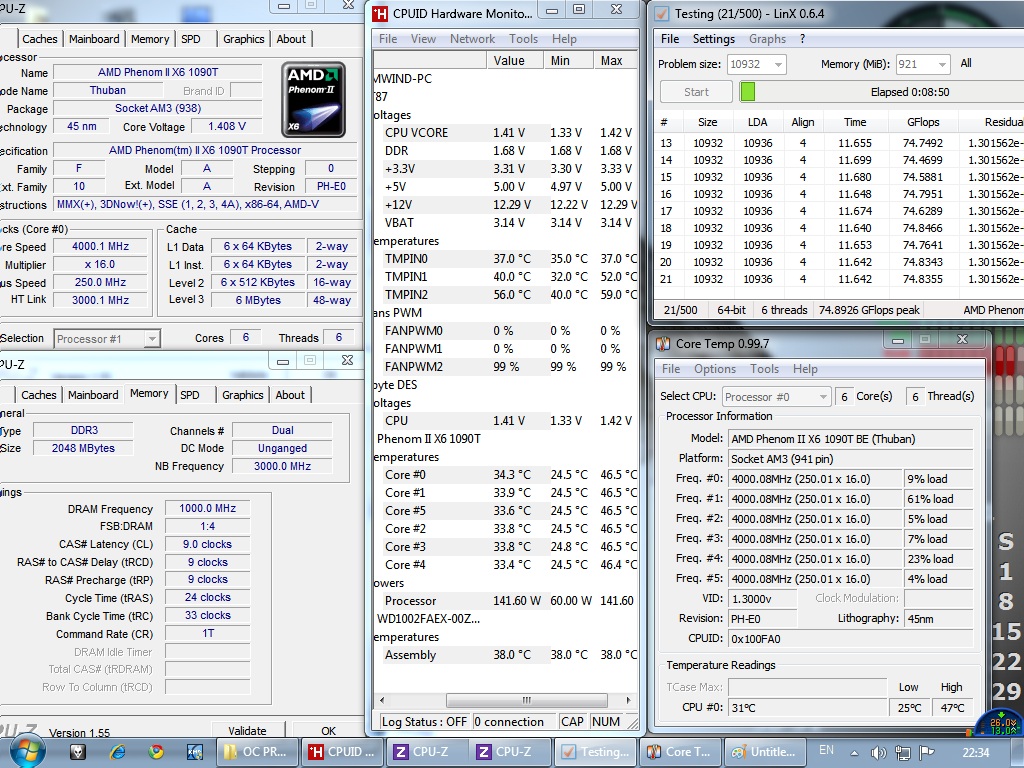
Task: Click the network tray icon
Action: (x=903, y=751)
